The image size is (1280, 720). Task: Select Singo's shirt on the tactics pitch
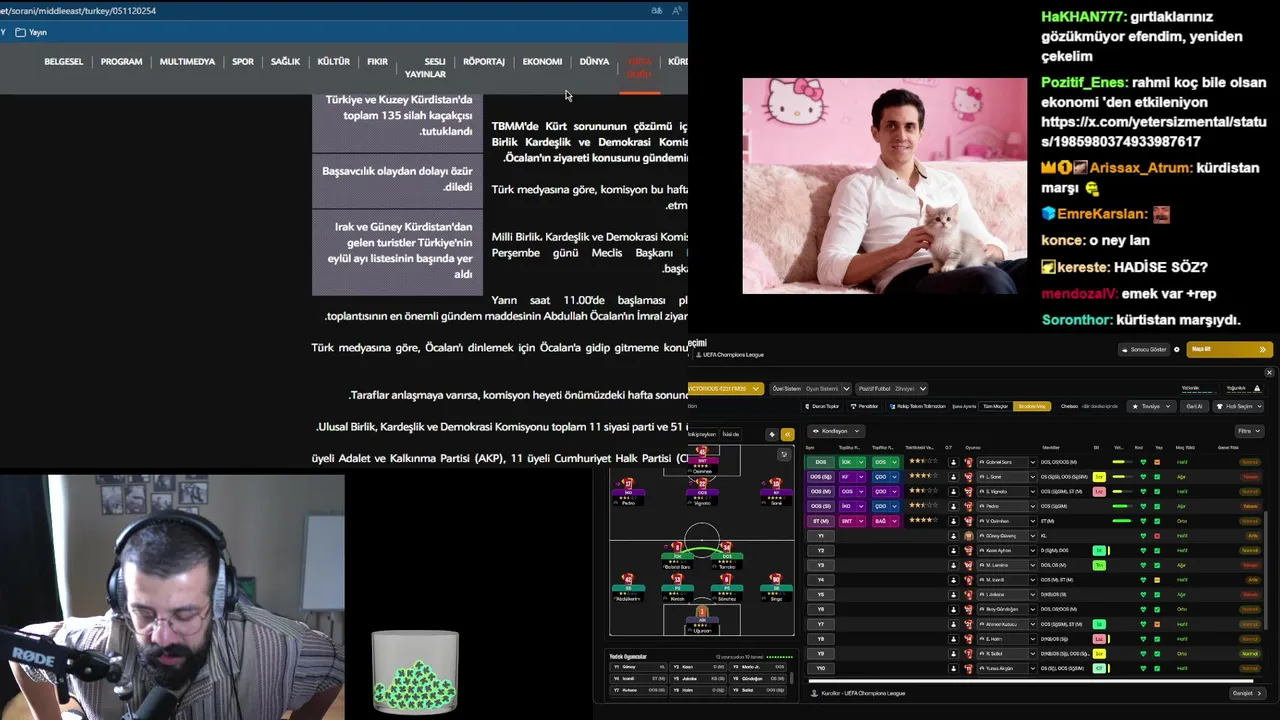776,579
